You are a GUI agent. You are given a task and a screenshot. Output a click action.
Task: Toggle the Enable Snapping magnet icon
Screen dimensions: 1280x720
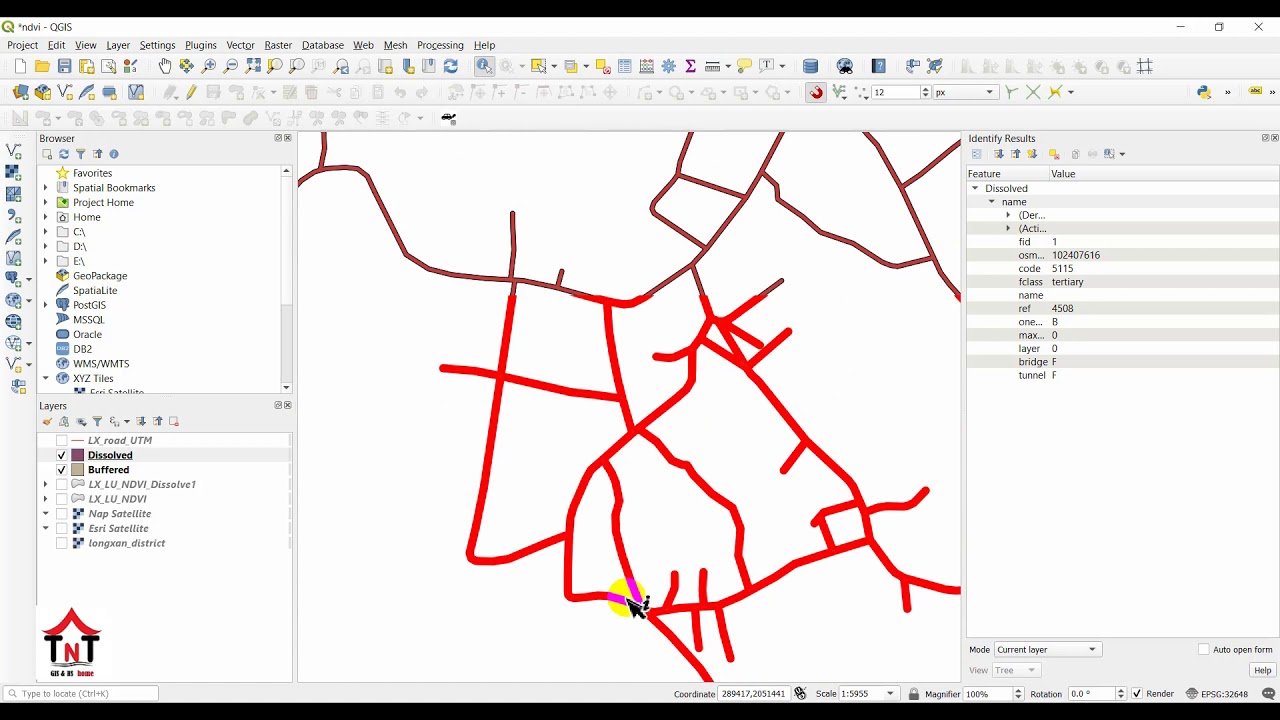(x=817, y=92)
